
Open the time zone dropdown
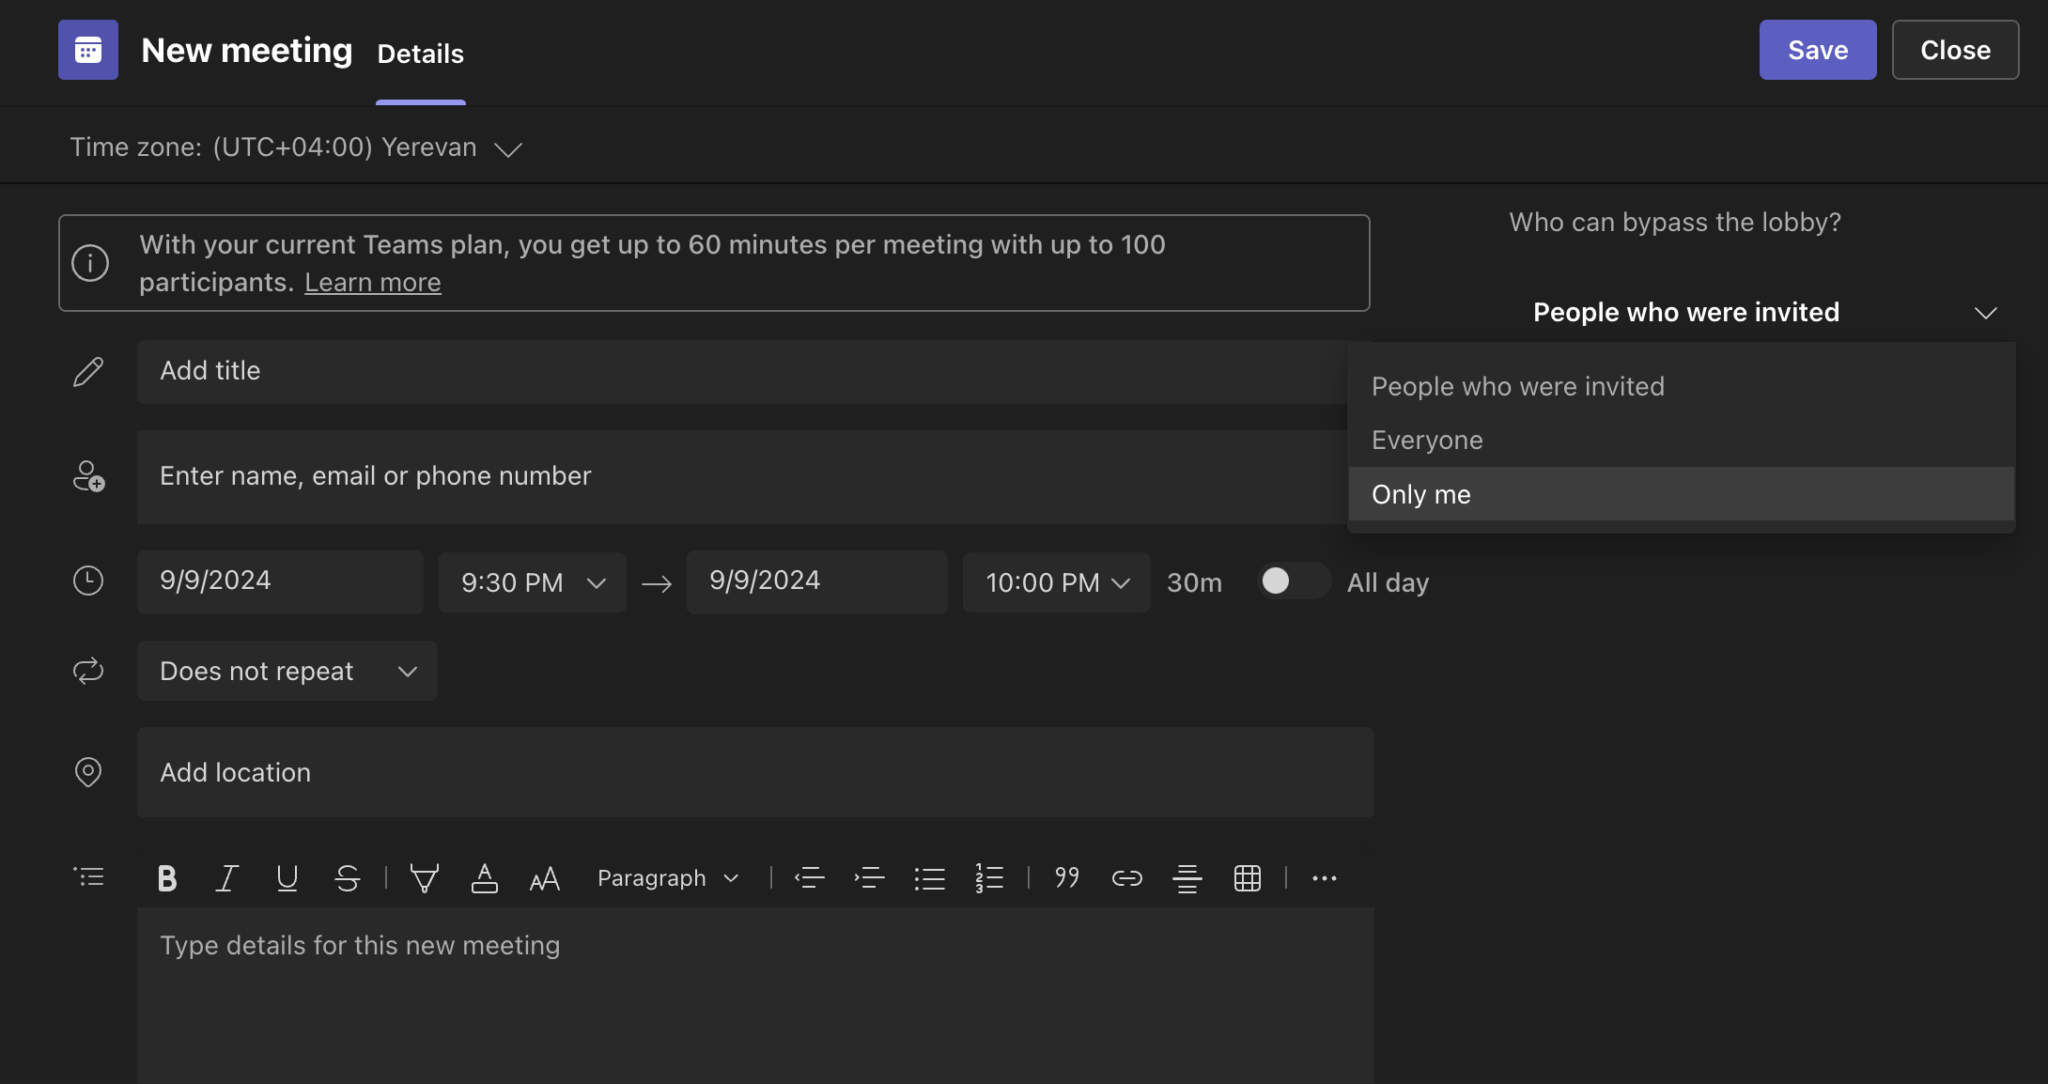507,148
